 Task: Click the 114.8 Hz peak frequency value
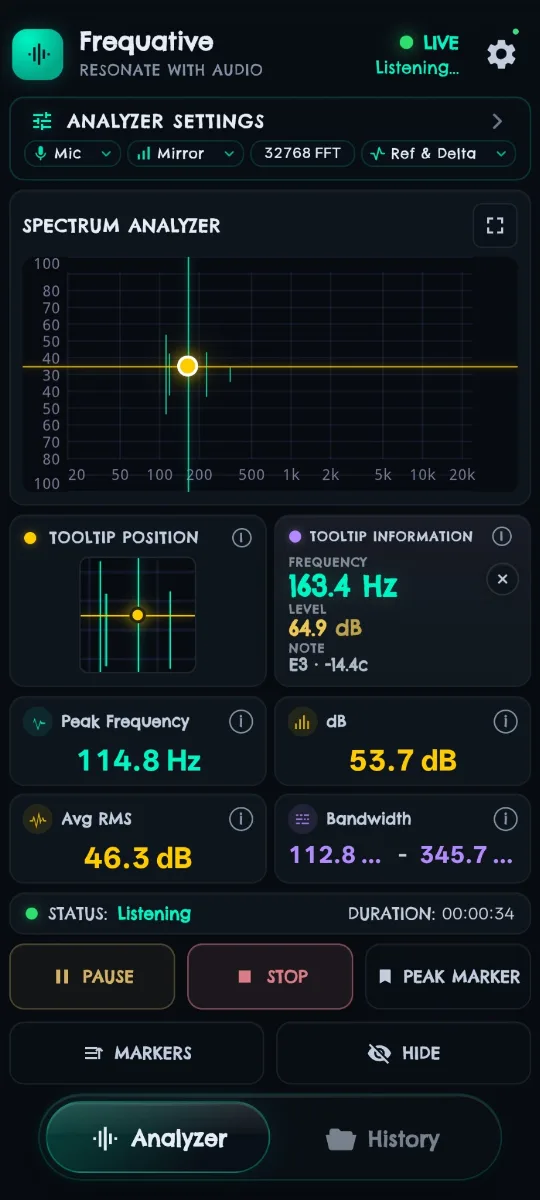click(139, 761)
